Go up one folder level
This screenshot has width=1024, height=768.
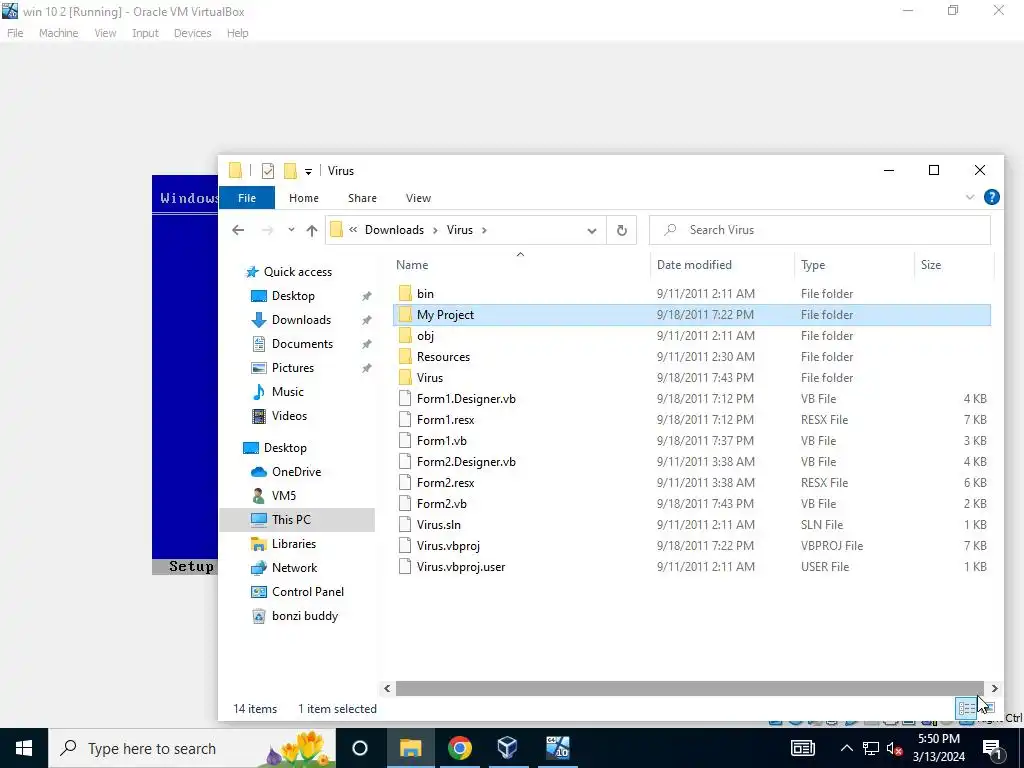pos(312,230)
